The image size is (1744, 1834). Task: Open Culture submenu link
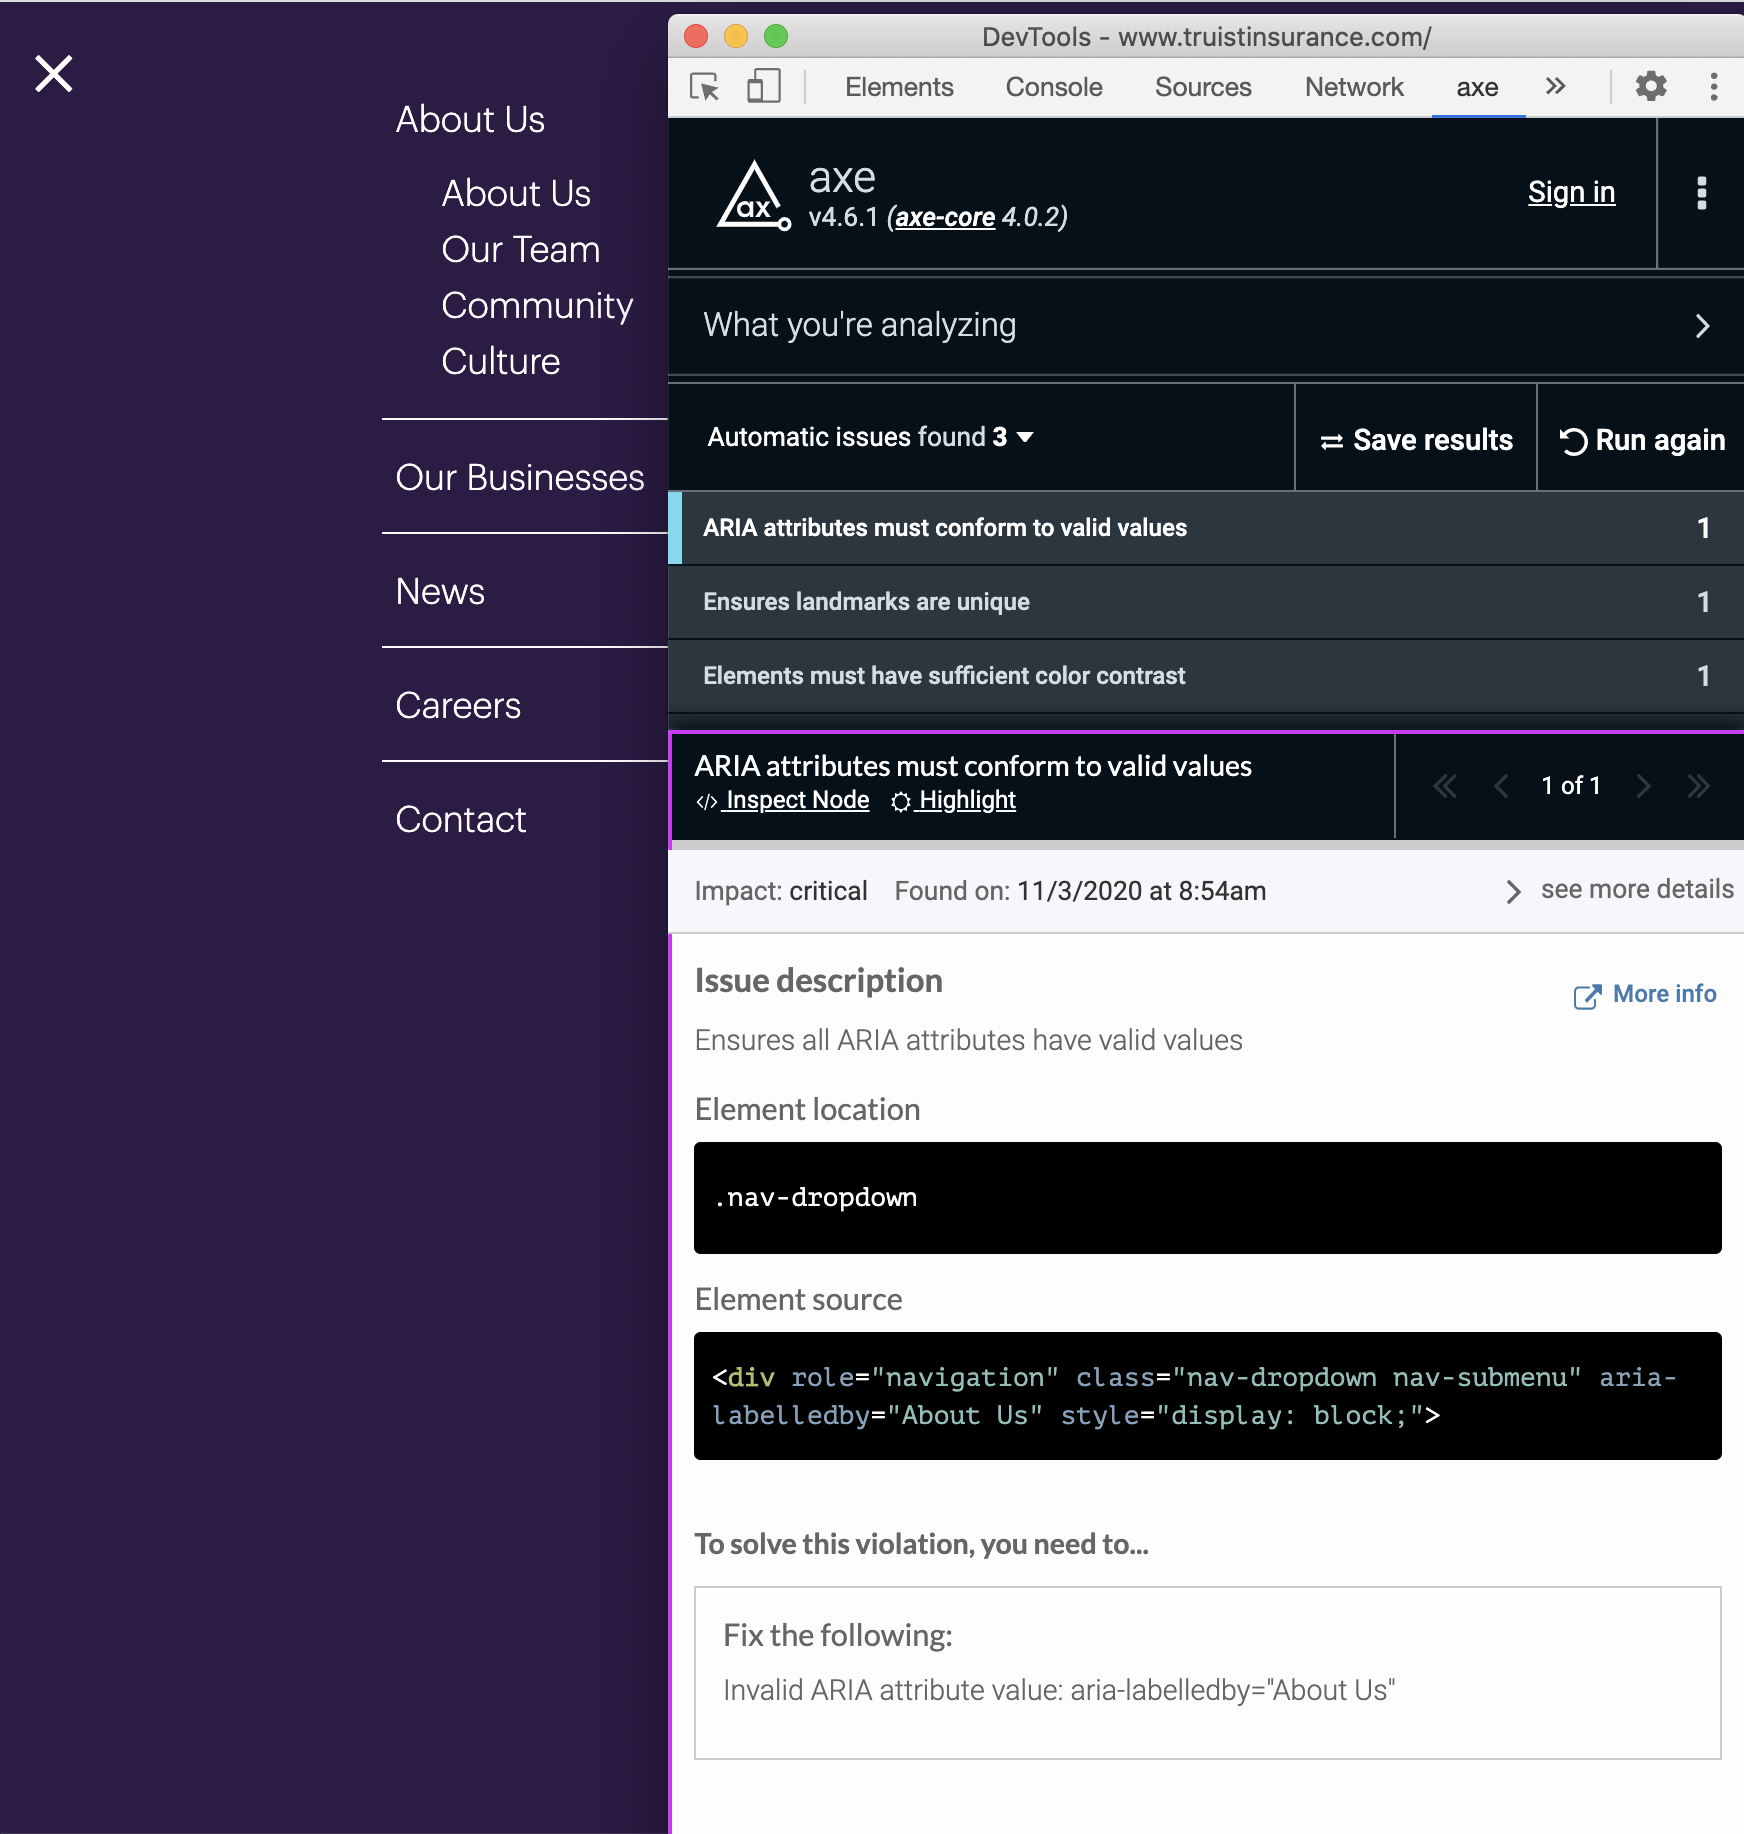501,362
